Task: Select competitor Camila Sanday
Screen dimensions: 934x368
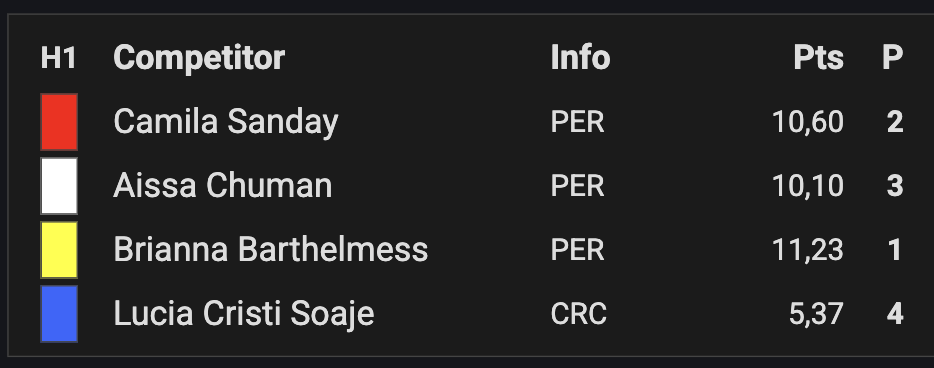Action: (x=226, y=122)
